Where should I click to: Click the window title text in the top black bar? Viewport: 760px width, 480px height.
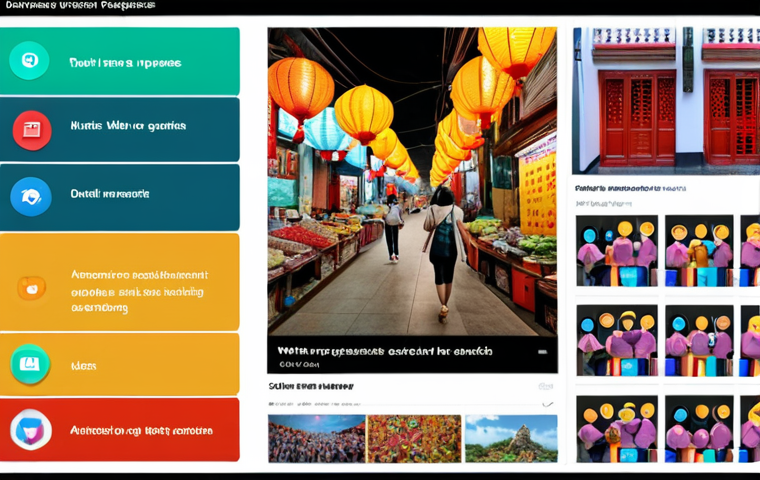(80, 5)
